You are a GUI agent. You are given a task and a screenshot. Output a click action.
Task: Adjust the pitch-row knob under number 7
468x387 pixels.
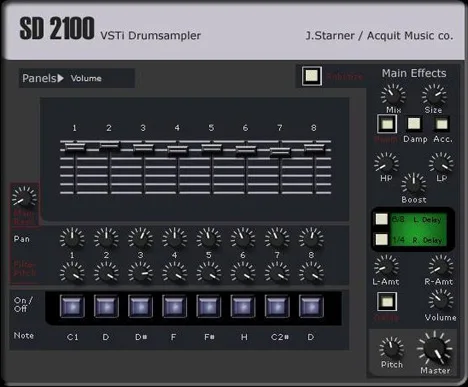pos(277,273)
